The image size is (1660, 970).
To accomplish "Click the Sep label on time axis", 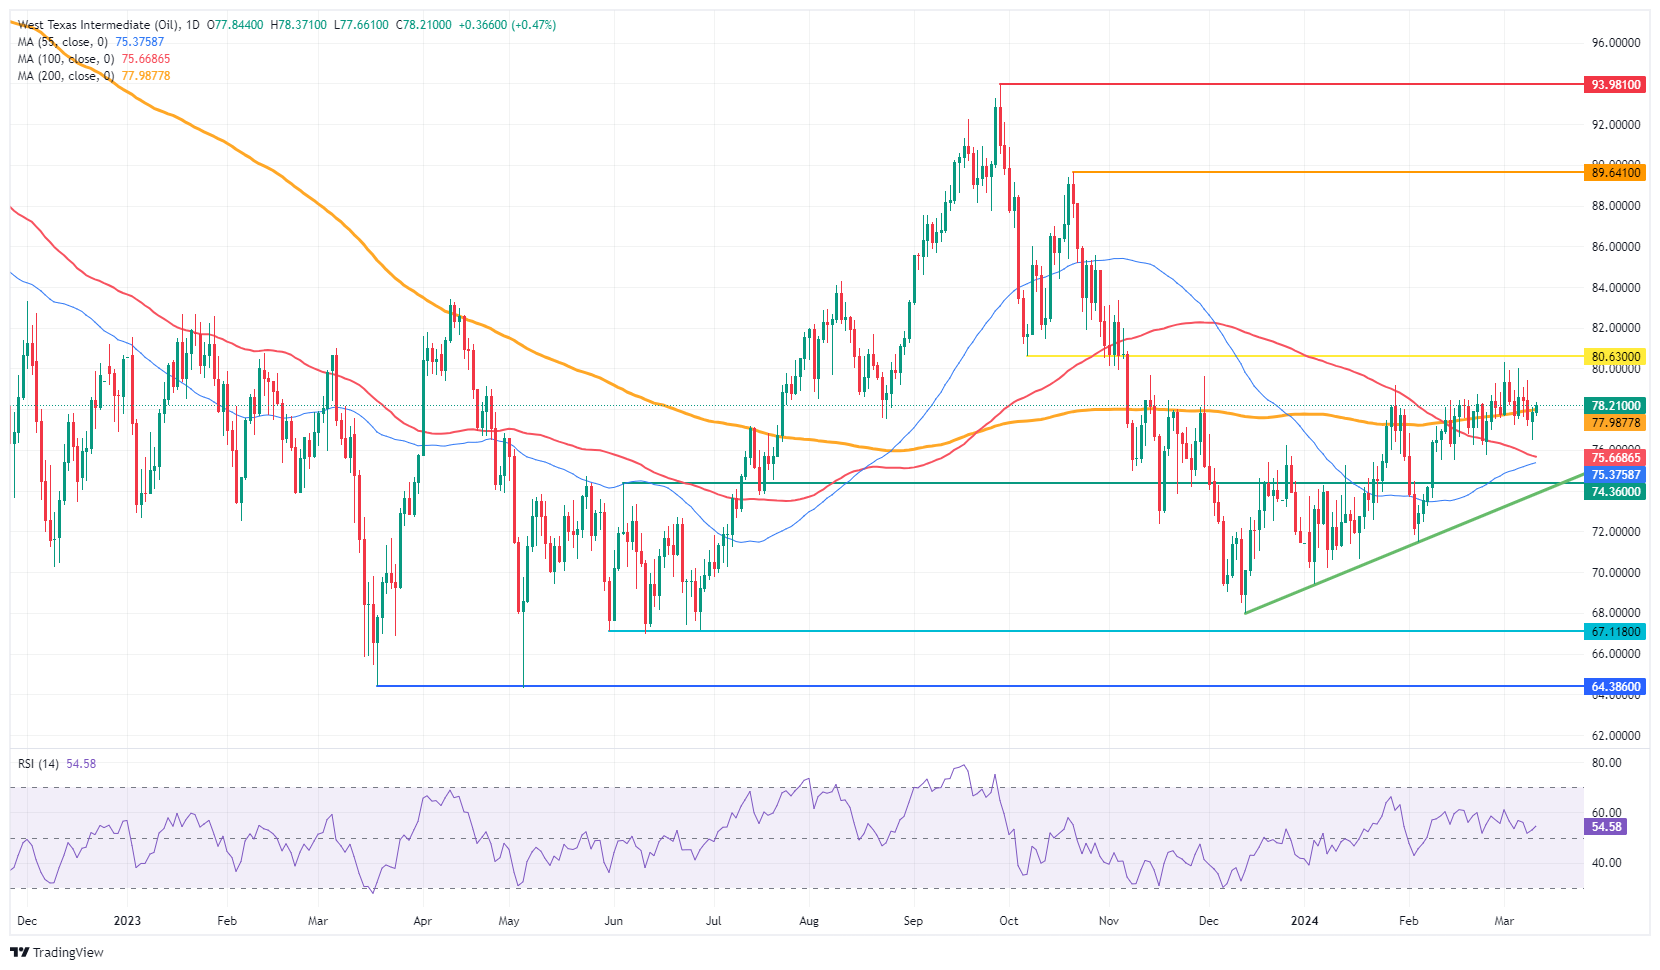I will pyautogui.click(x=913, y=921).
